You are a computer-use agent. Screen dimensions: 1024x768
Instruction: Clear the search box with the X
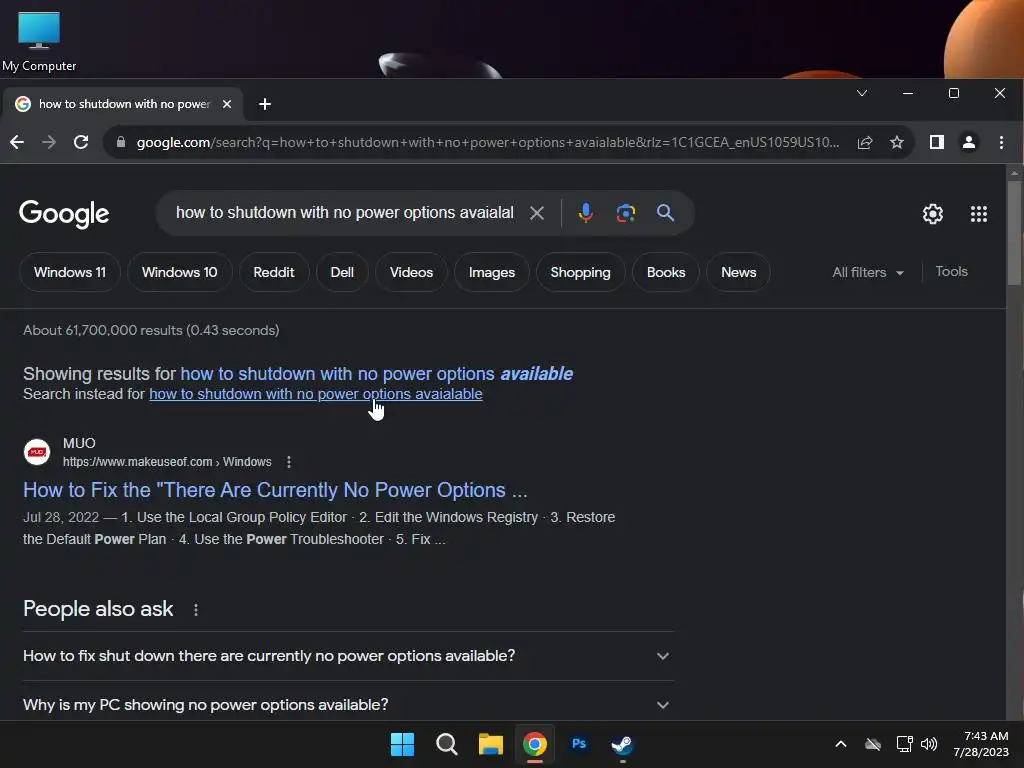click(x=537, y=213)
